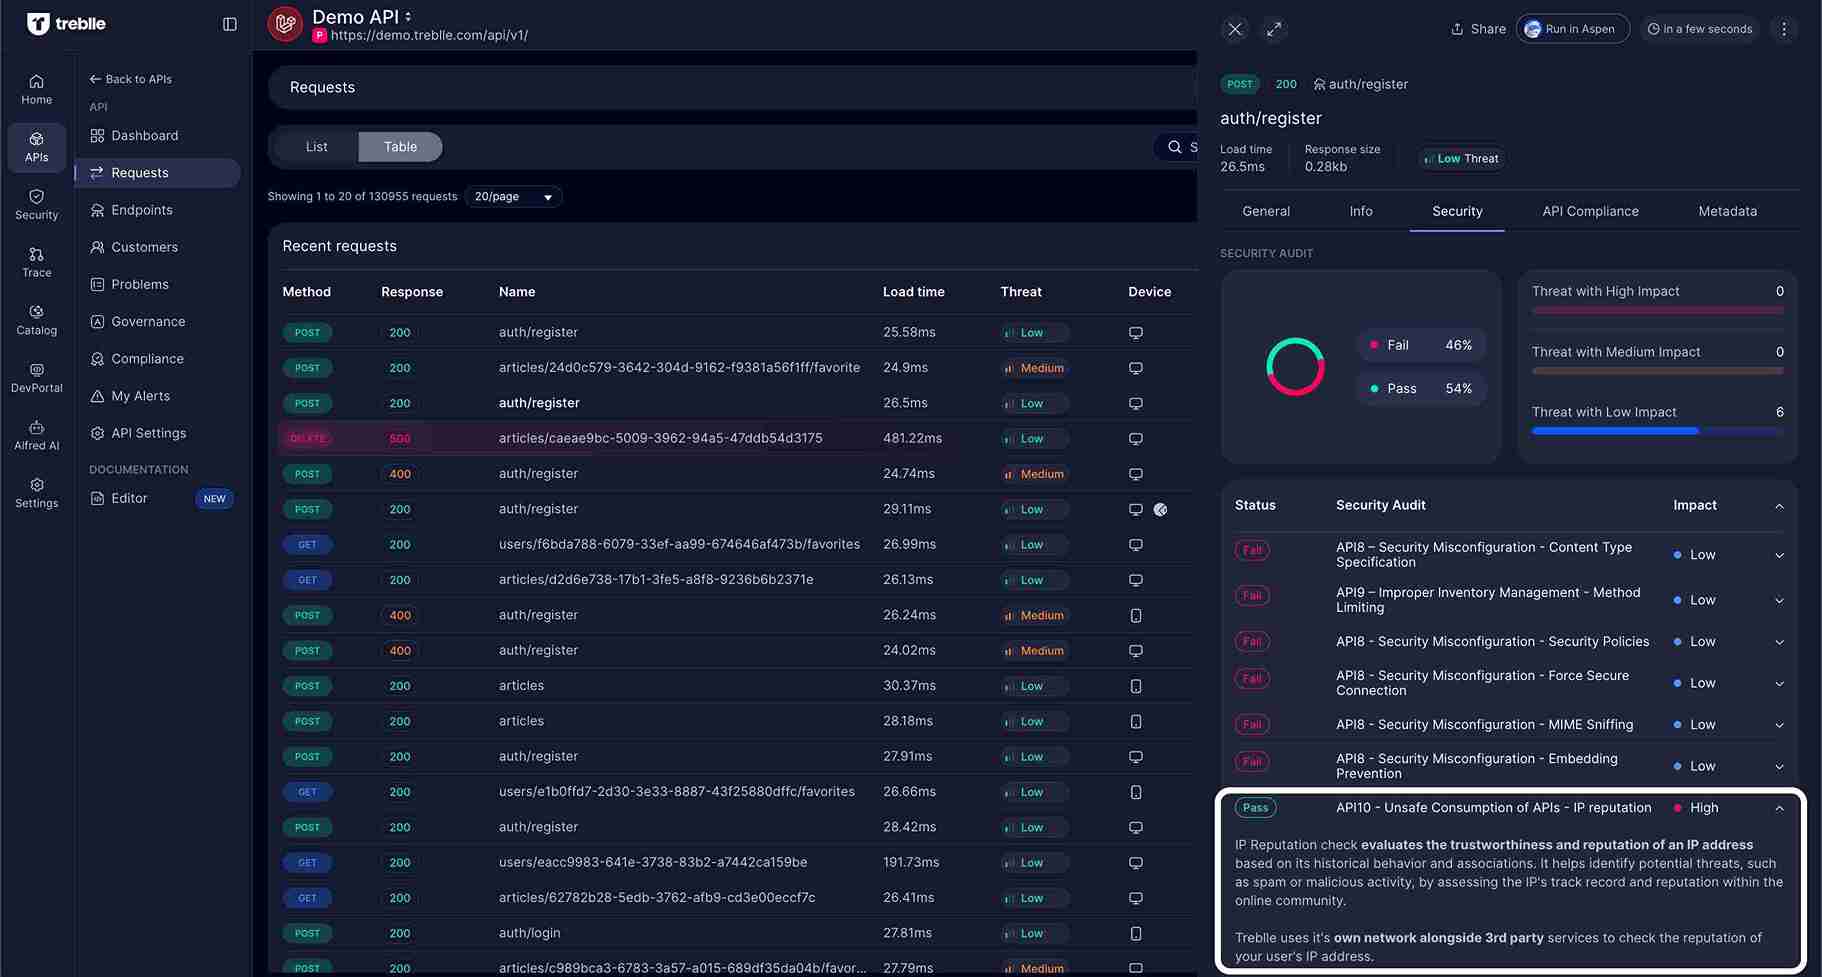Viewport: 1822px width, 977px height.
Task: Open the Security section in the sidebar
Action: pos(36,205)
